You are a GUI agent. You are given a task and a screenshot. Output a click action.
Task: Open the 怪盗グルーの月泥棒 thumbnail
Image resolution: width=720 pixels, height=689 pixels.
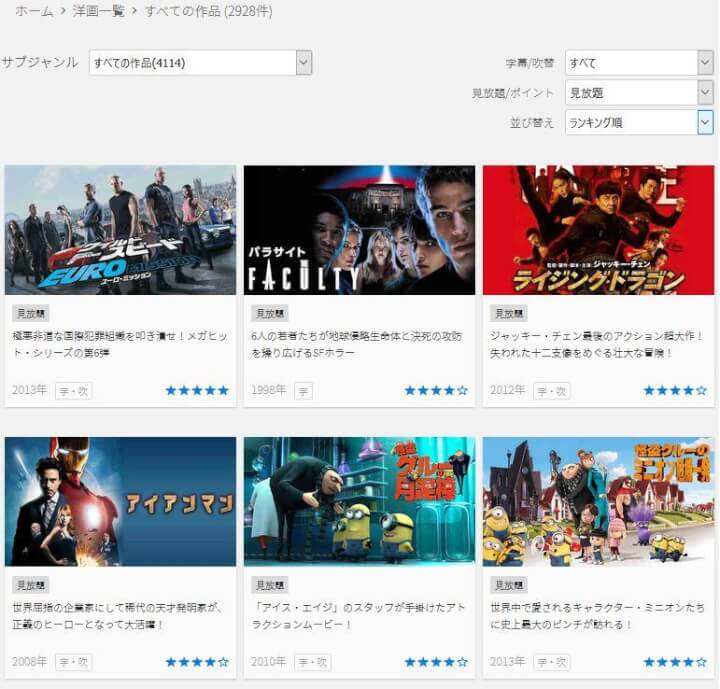pos(360,502)
